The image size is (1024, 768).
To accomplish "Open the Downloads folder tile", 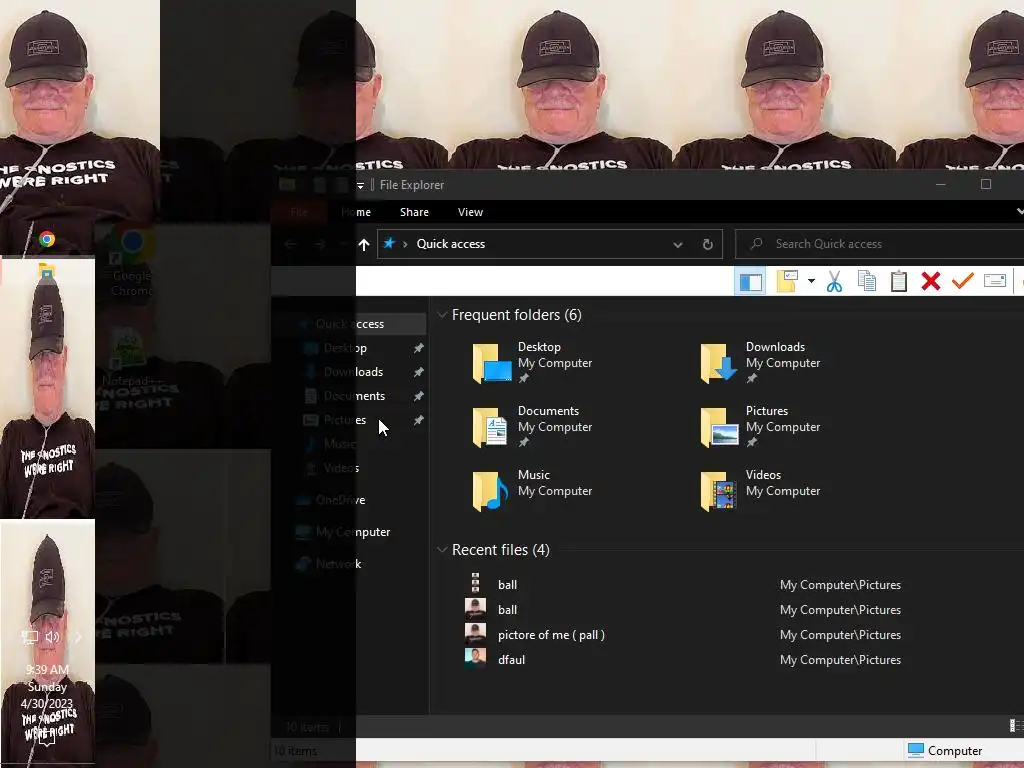I will pyautogui.click(x=761, y=362).
